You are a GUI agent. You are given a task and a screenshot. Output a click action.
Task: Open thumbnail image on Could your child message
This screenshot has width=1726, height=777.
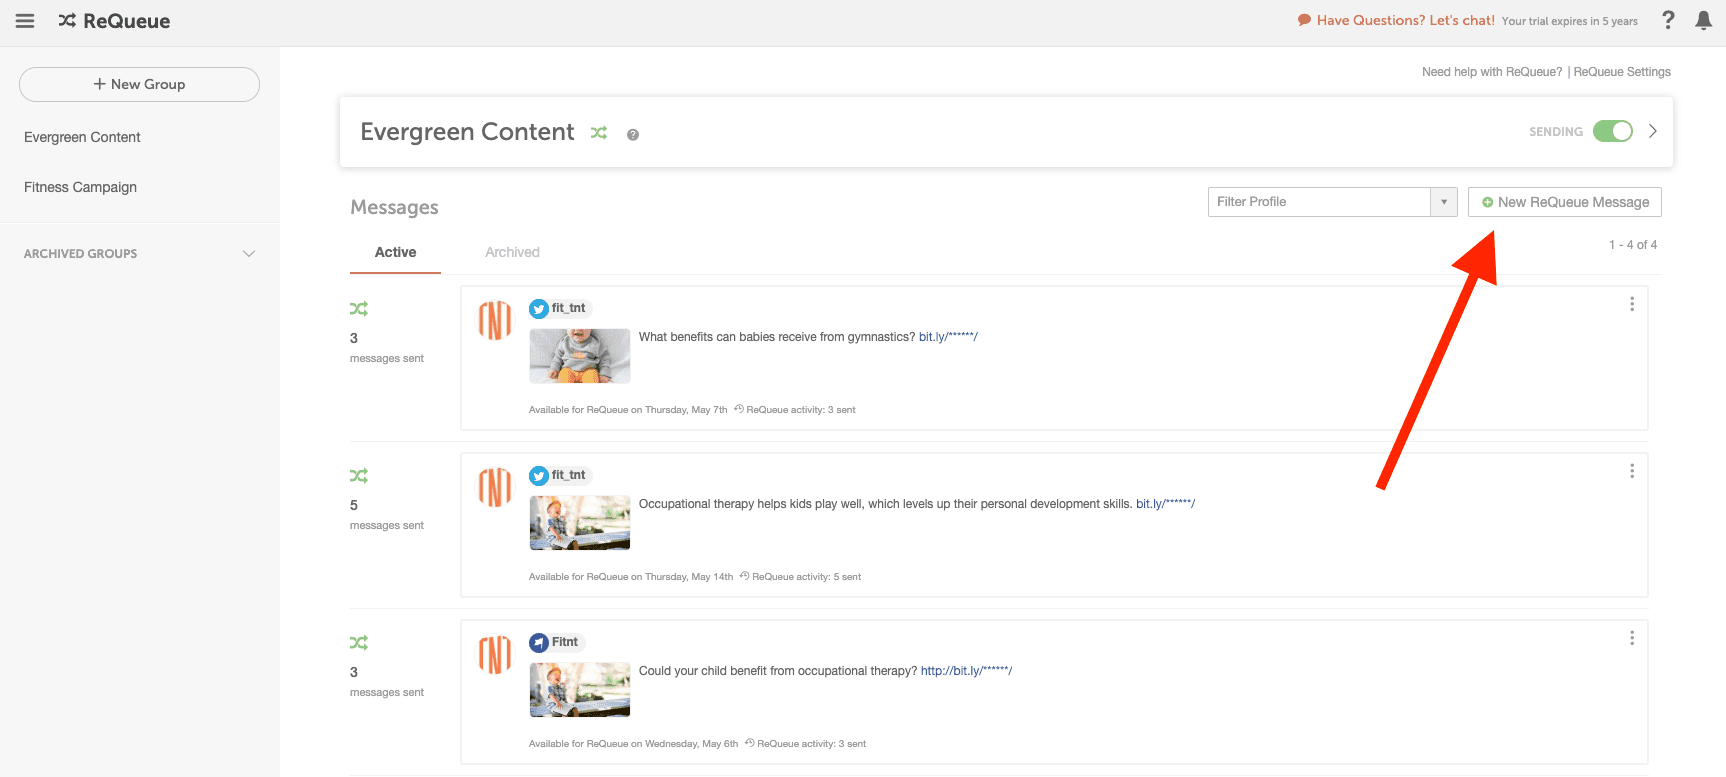580,690
